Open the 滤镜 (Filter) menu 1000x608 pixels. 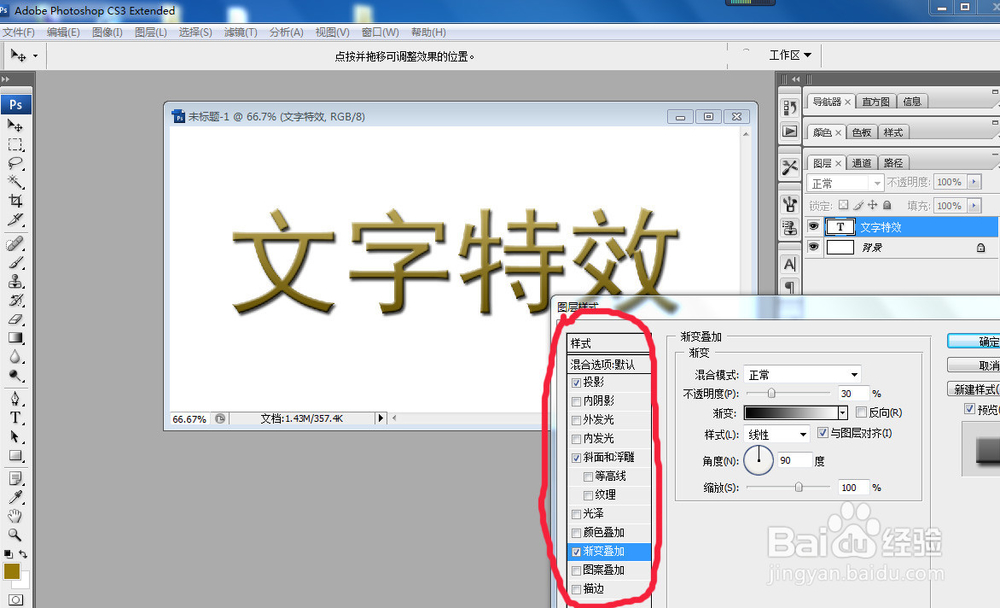click(x=239, y=31)
